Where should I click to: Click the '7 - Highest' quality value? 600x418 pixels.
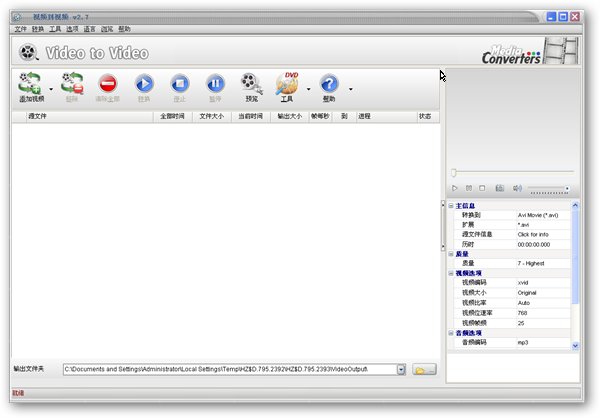(x=531, y=263)
